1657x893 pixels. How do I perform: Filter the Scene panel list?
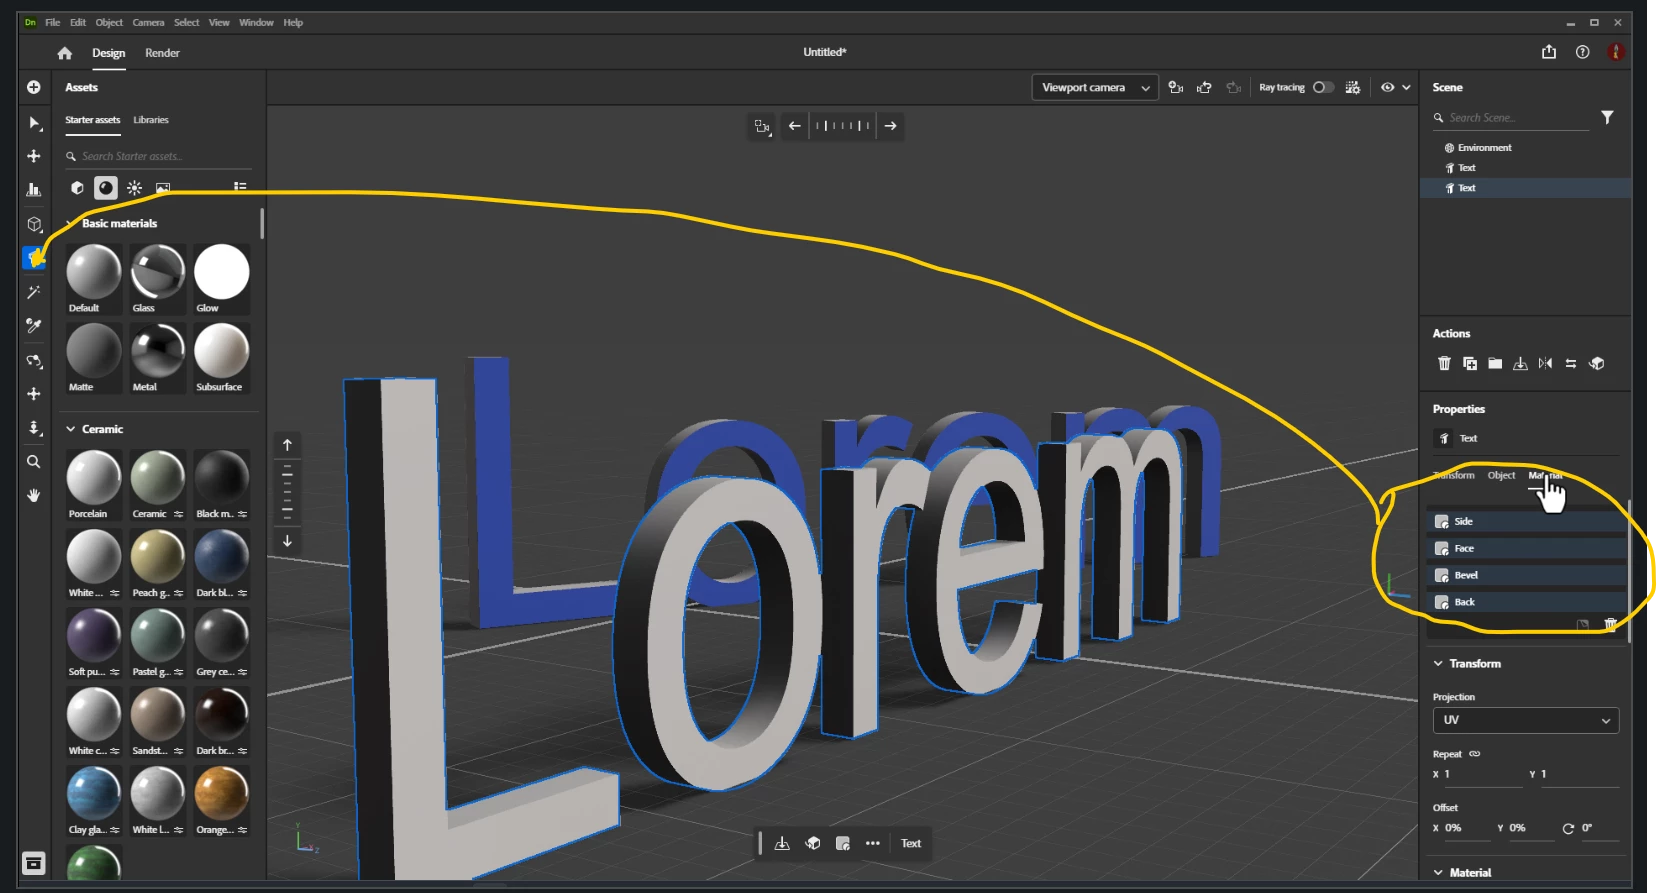pyautogui.click(x=1607, y=117)
